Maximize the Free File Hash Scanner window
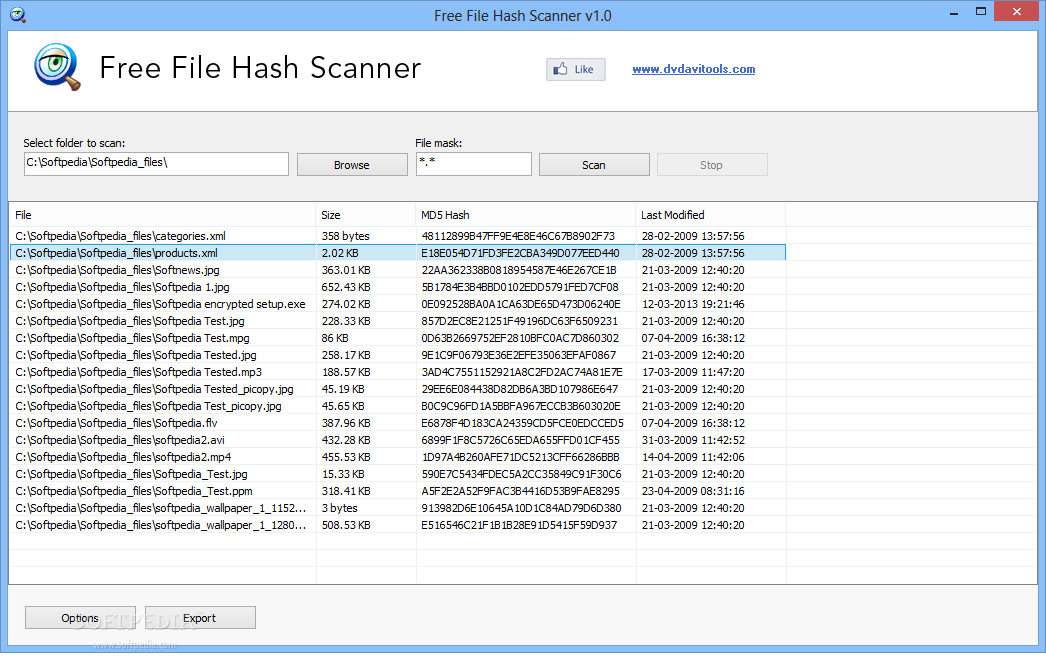1046x663 pixels. 981,11
